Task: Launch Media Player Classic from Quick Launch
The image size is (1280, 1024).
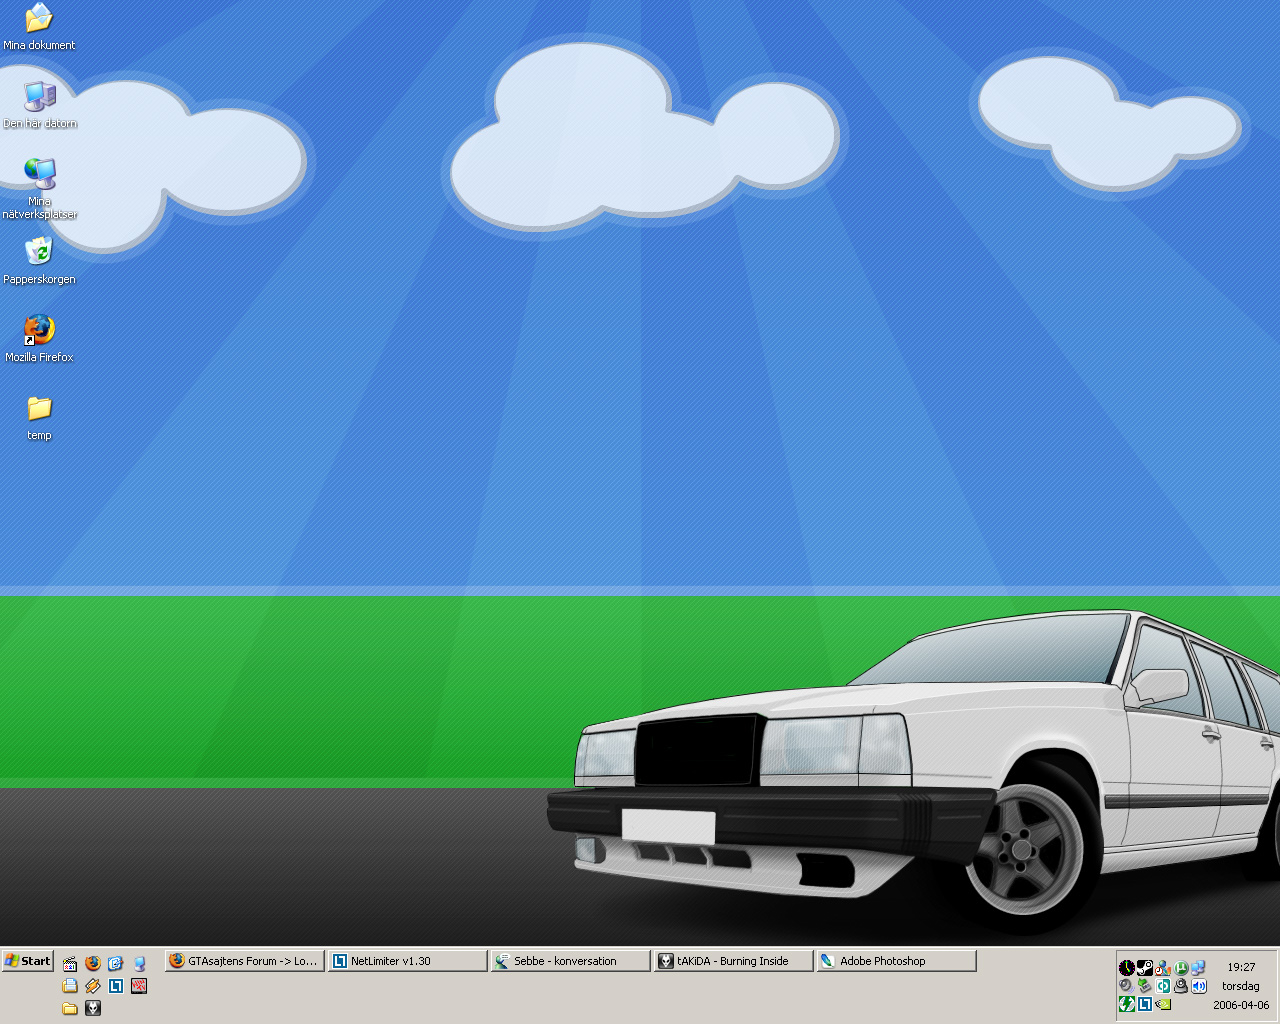Action: coord(70,963)
